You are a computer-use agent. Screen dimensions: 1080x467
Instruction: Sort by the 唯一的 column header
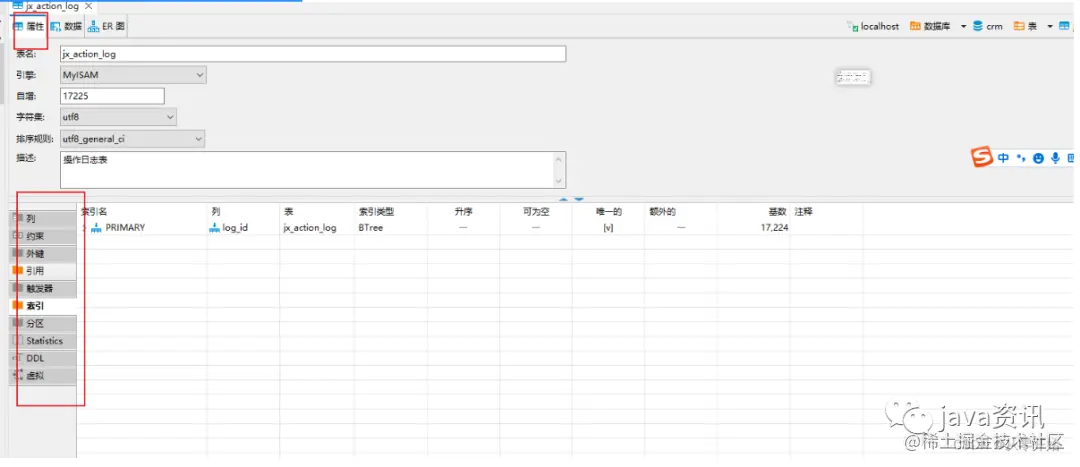click(x=609, y=211)
